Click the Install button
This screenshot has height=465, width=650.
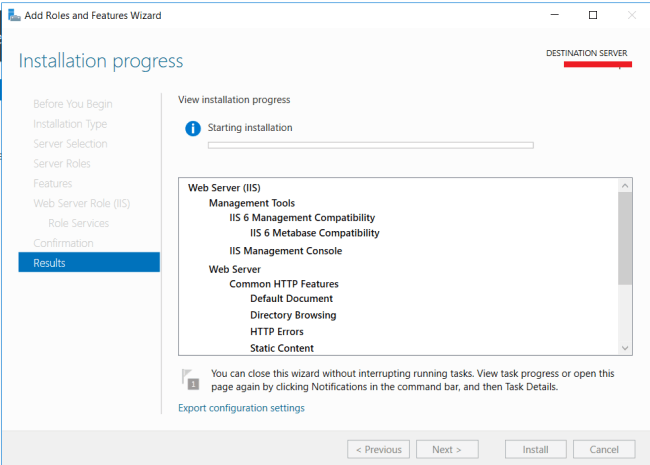tap(536, 449)
